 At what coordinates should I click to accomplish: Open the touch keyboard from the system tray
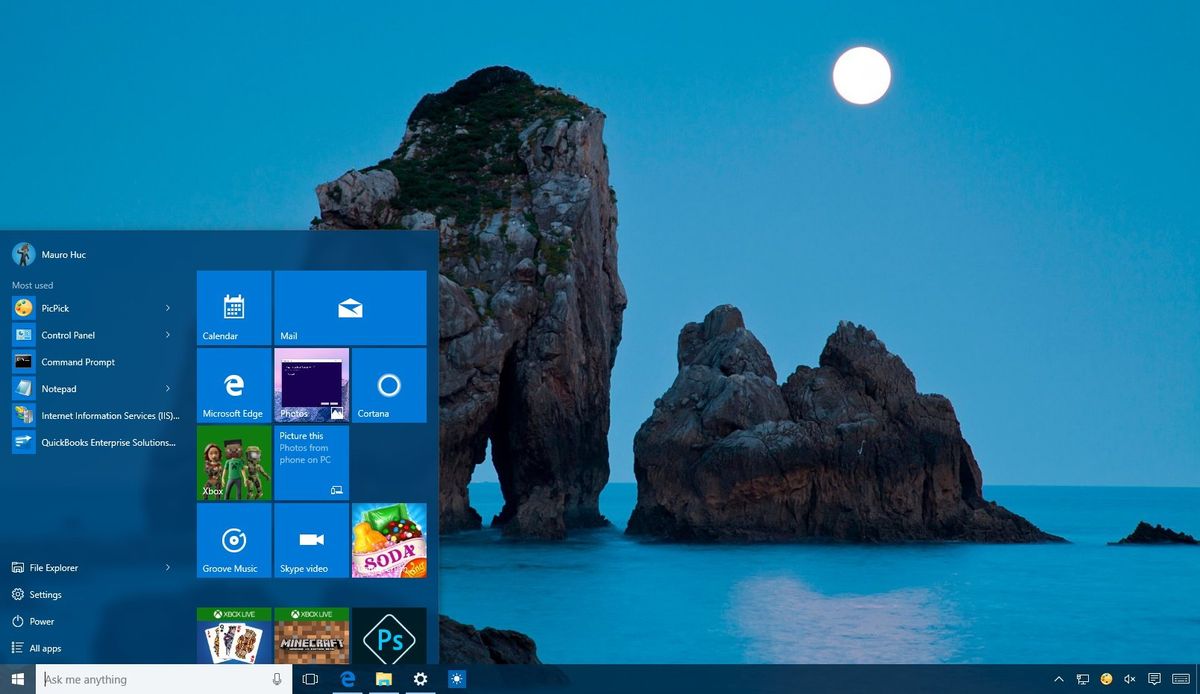(1180, 679)
